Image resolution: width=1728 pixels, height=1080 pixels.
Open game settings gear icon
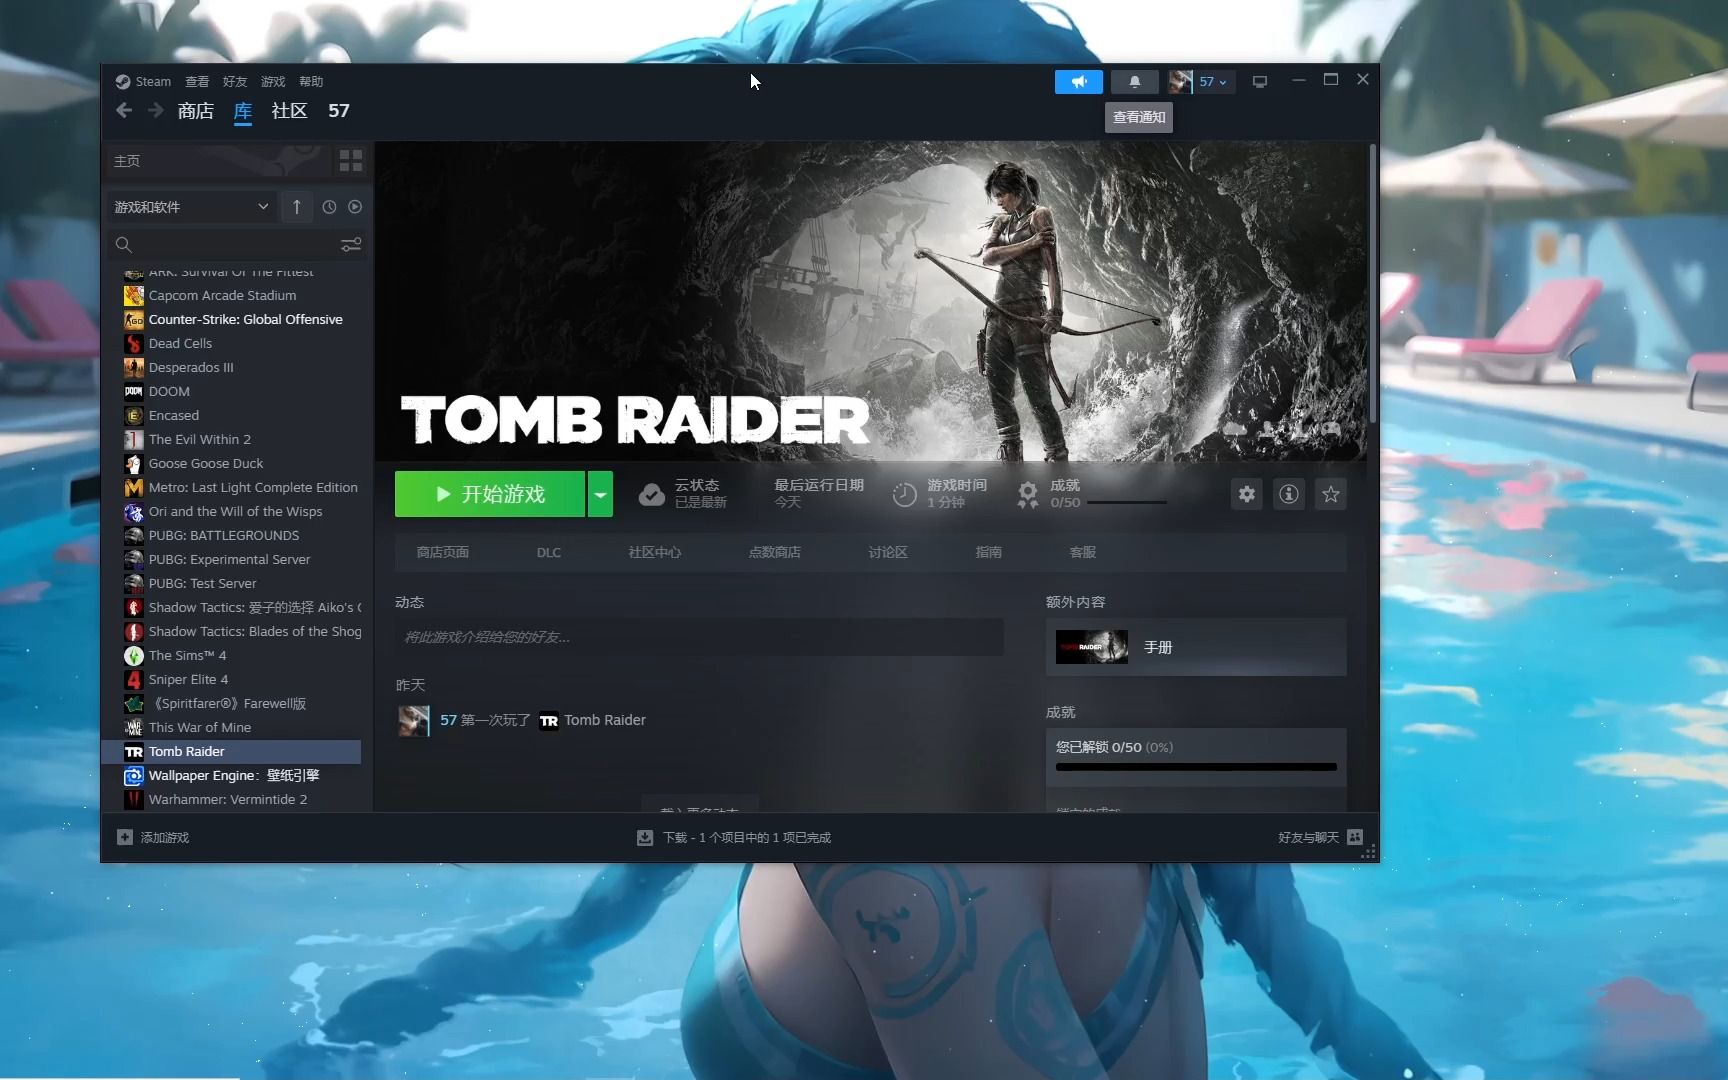(x=1247, y=494)
